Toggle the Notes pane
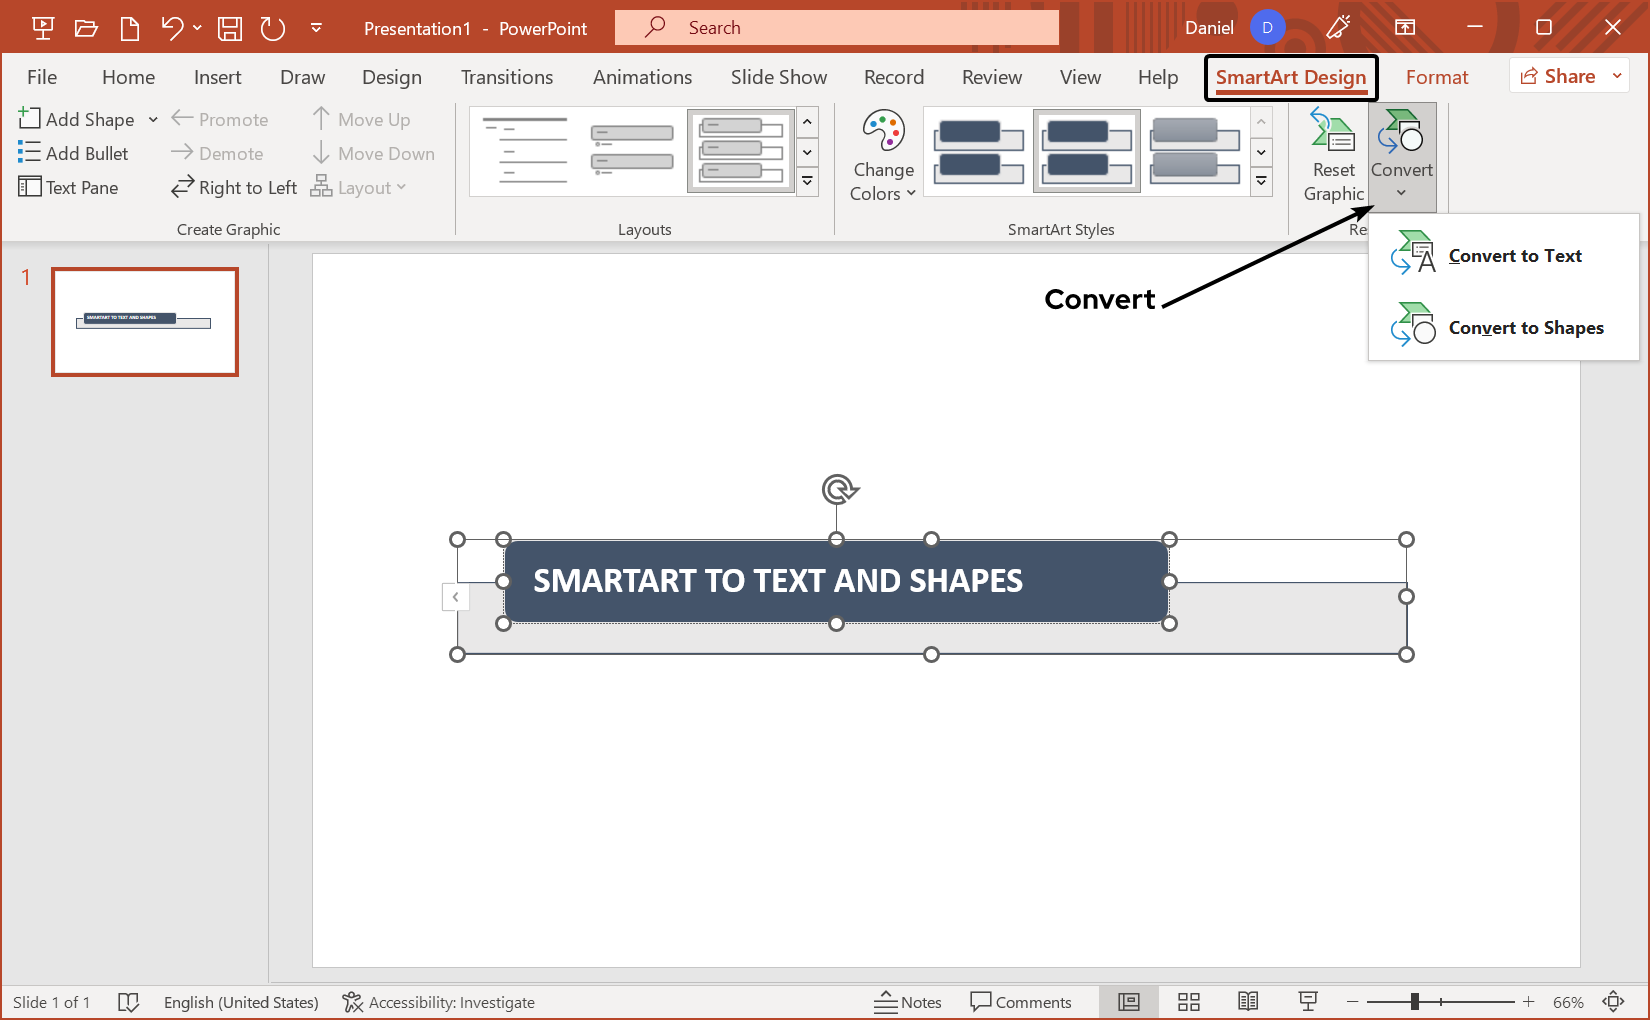 (x=907, y=1001)
